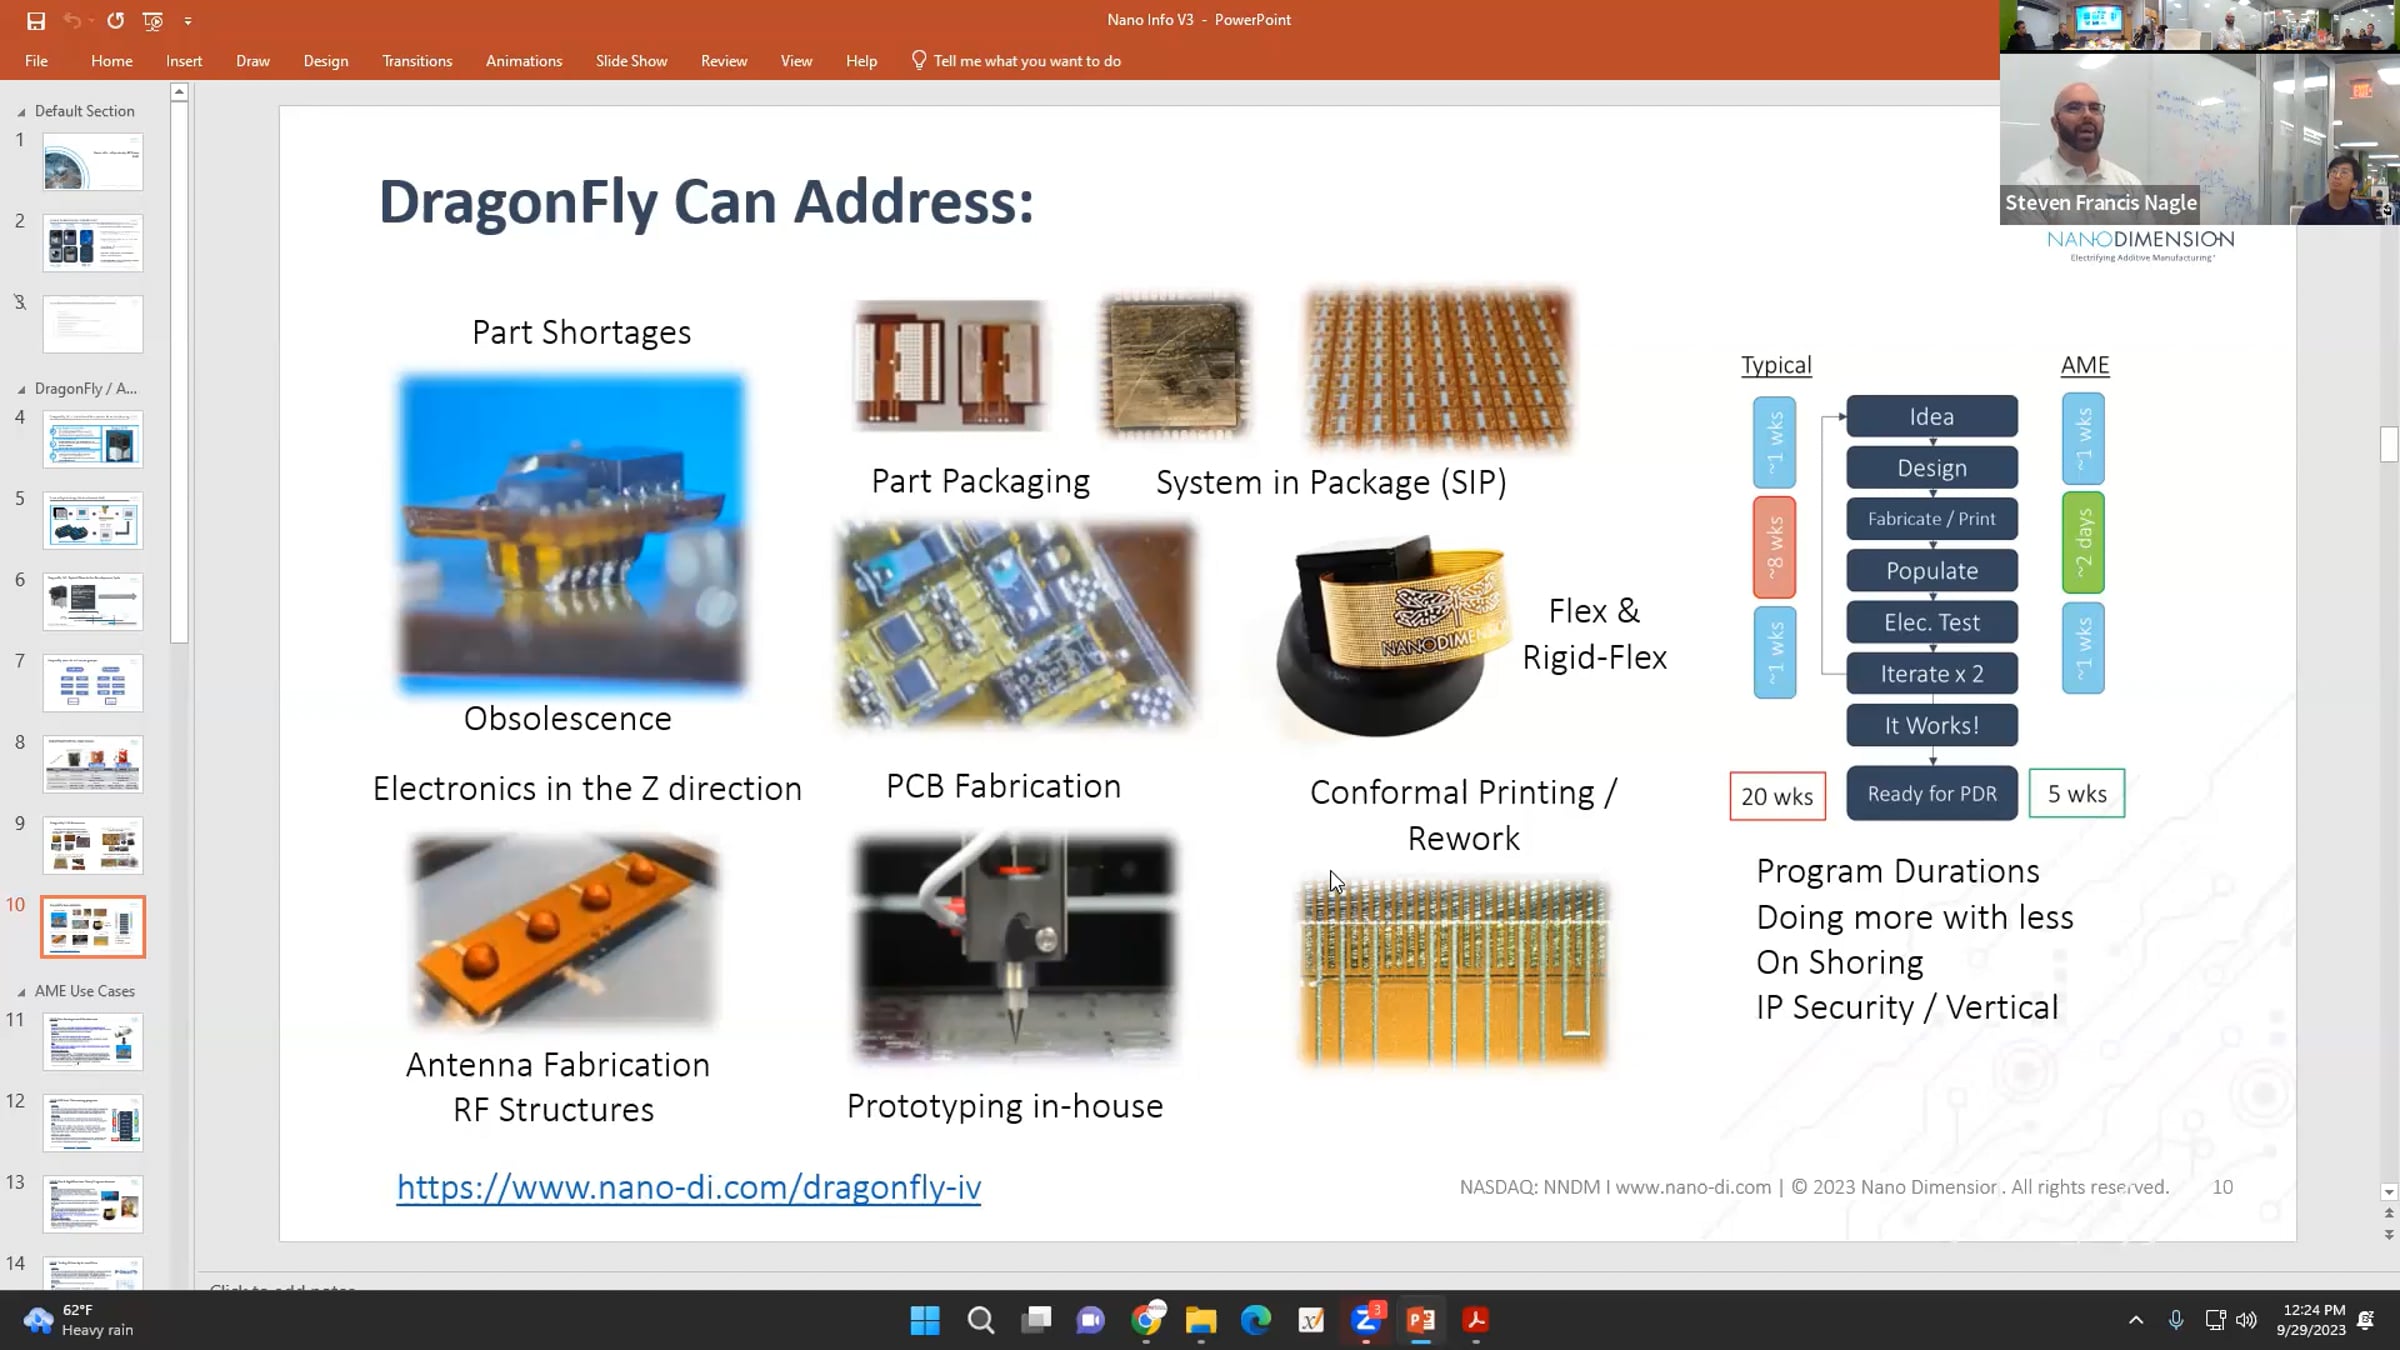The image size is (2400, 1350).
Task: Open PowerPoint from the Windows taskbar
Action: [1421, 1320]
